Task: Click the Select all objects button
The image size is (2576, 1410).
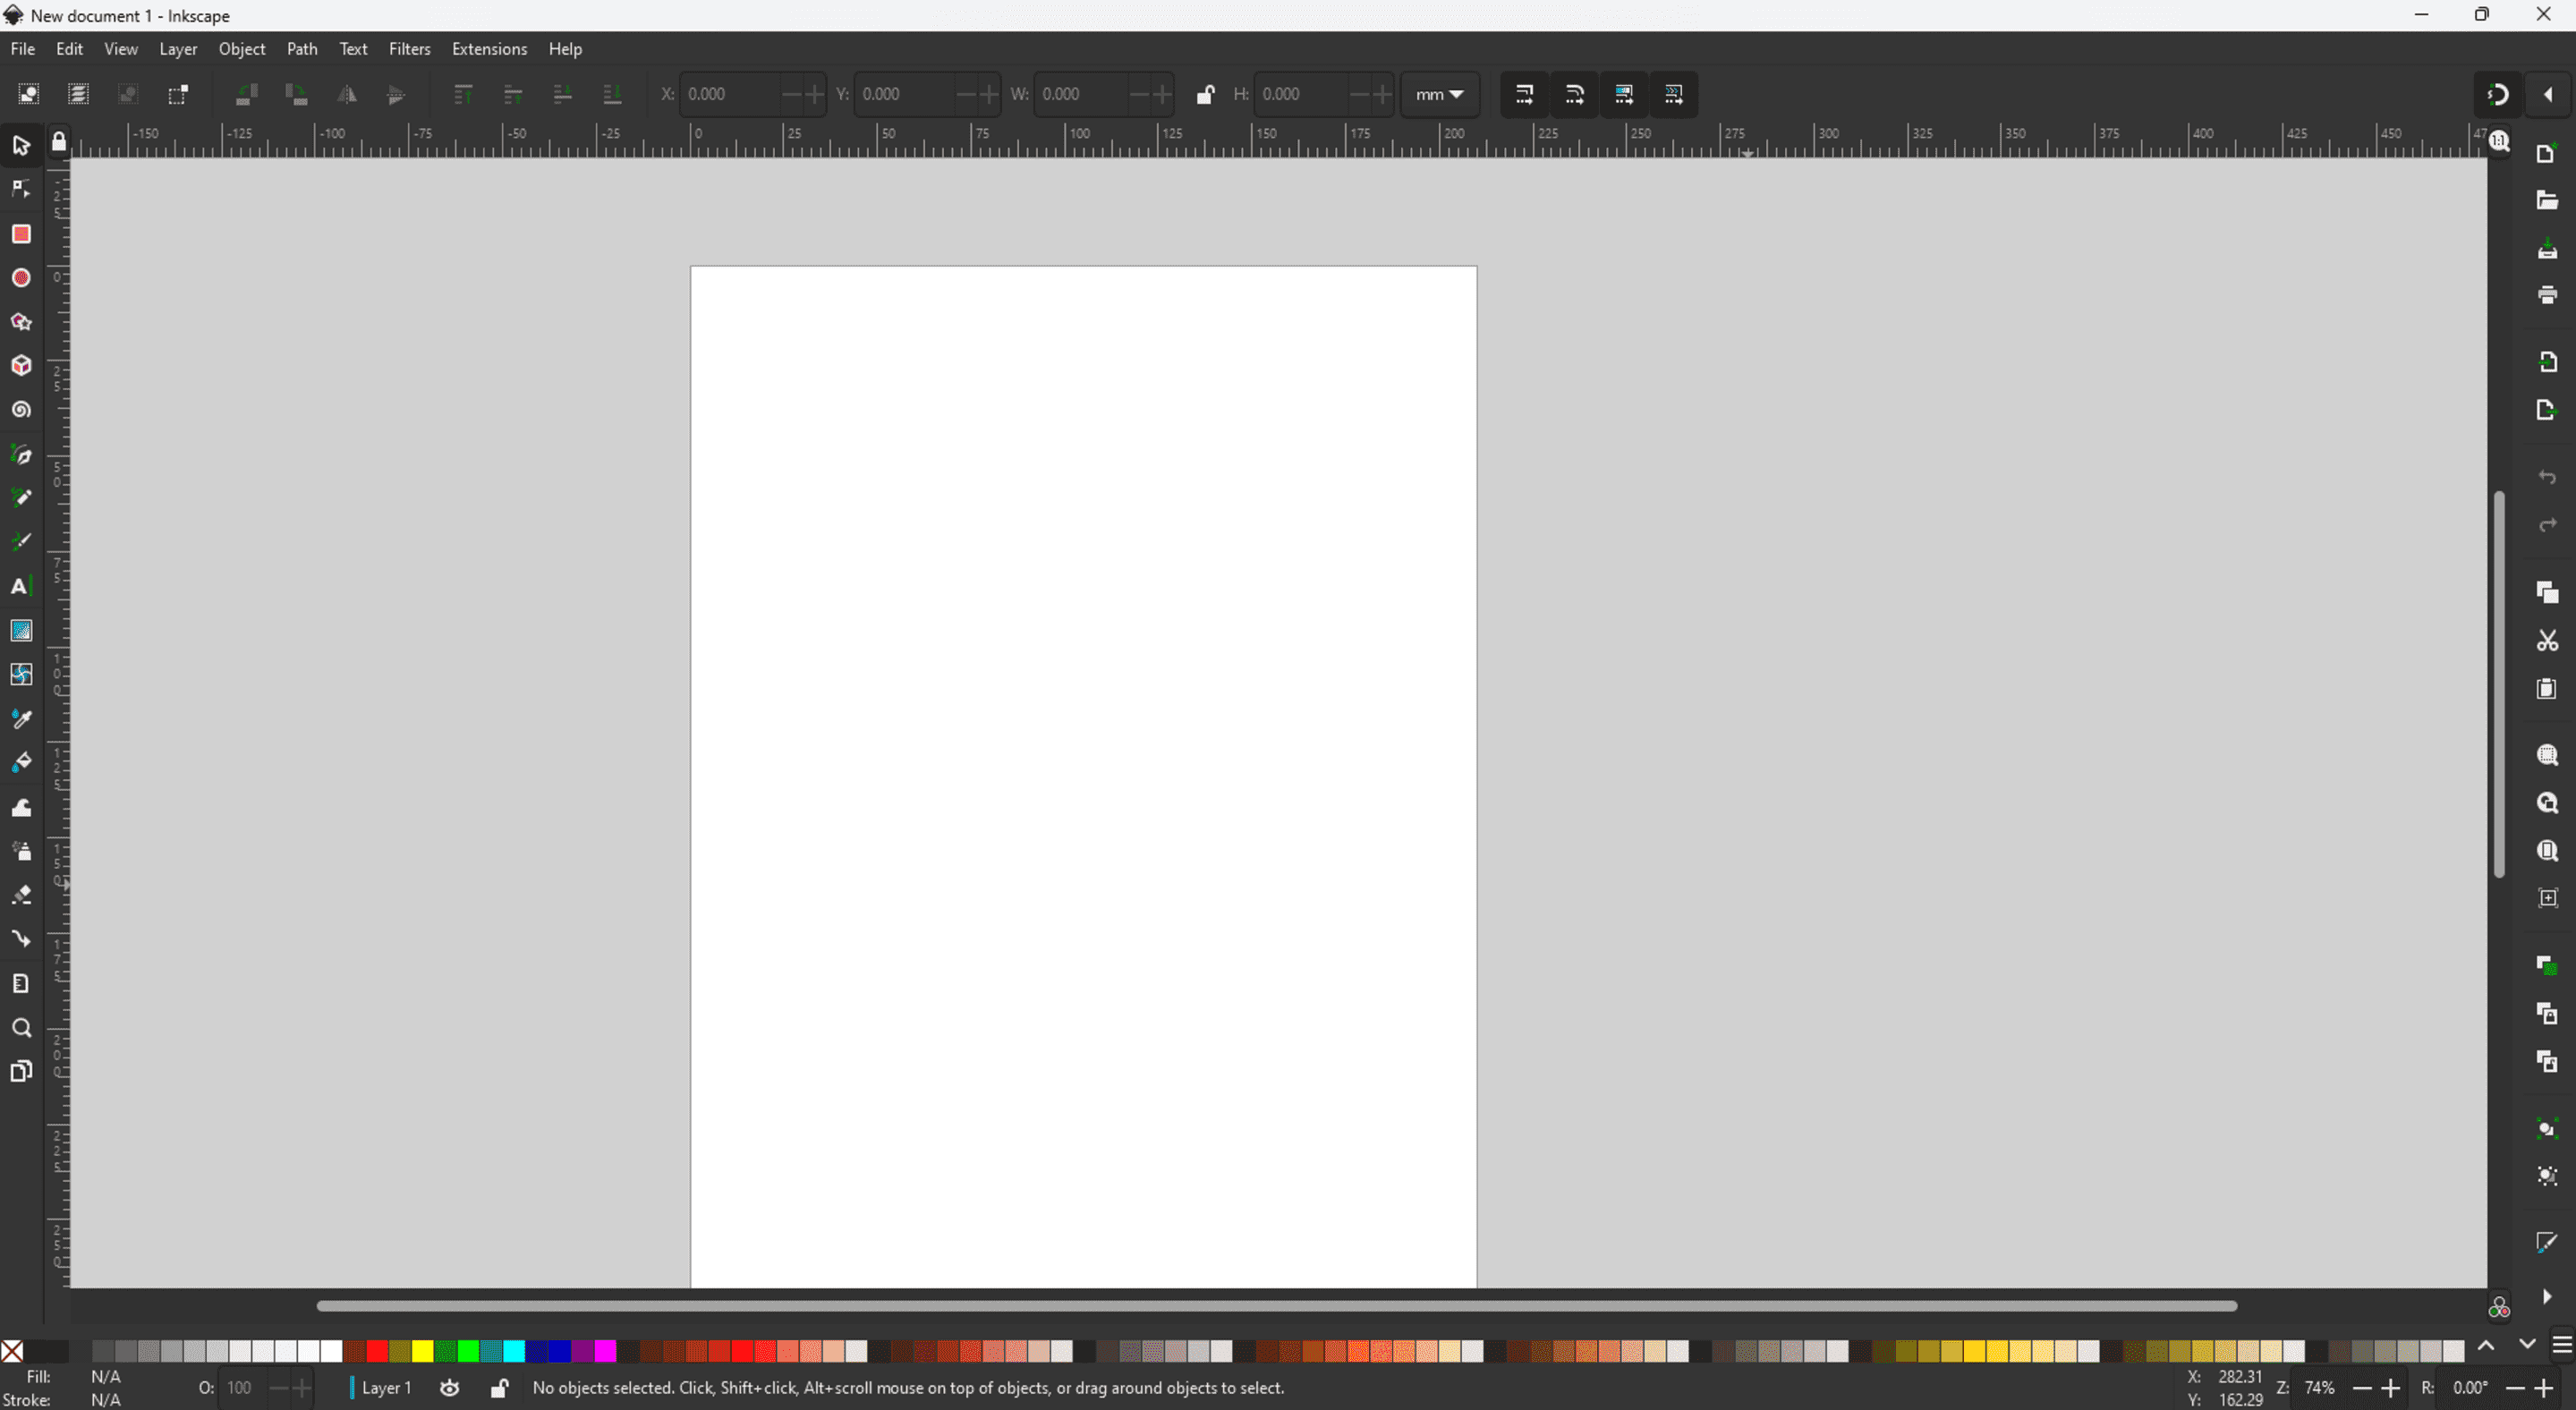Action: pyautogui.click(x=29, y=94)
